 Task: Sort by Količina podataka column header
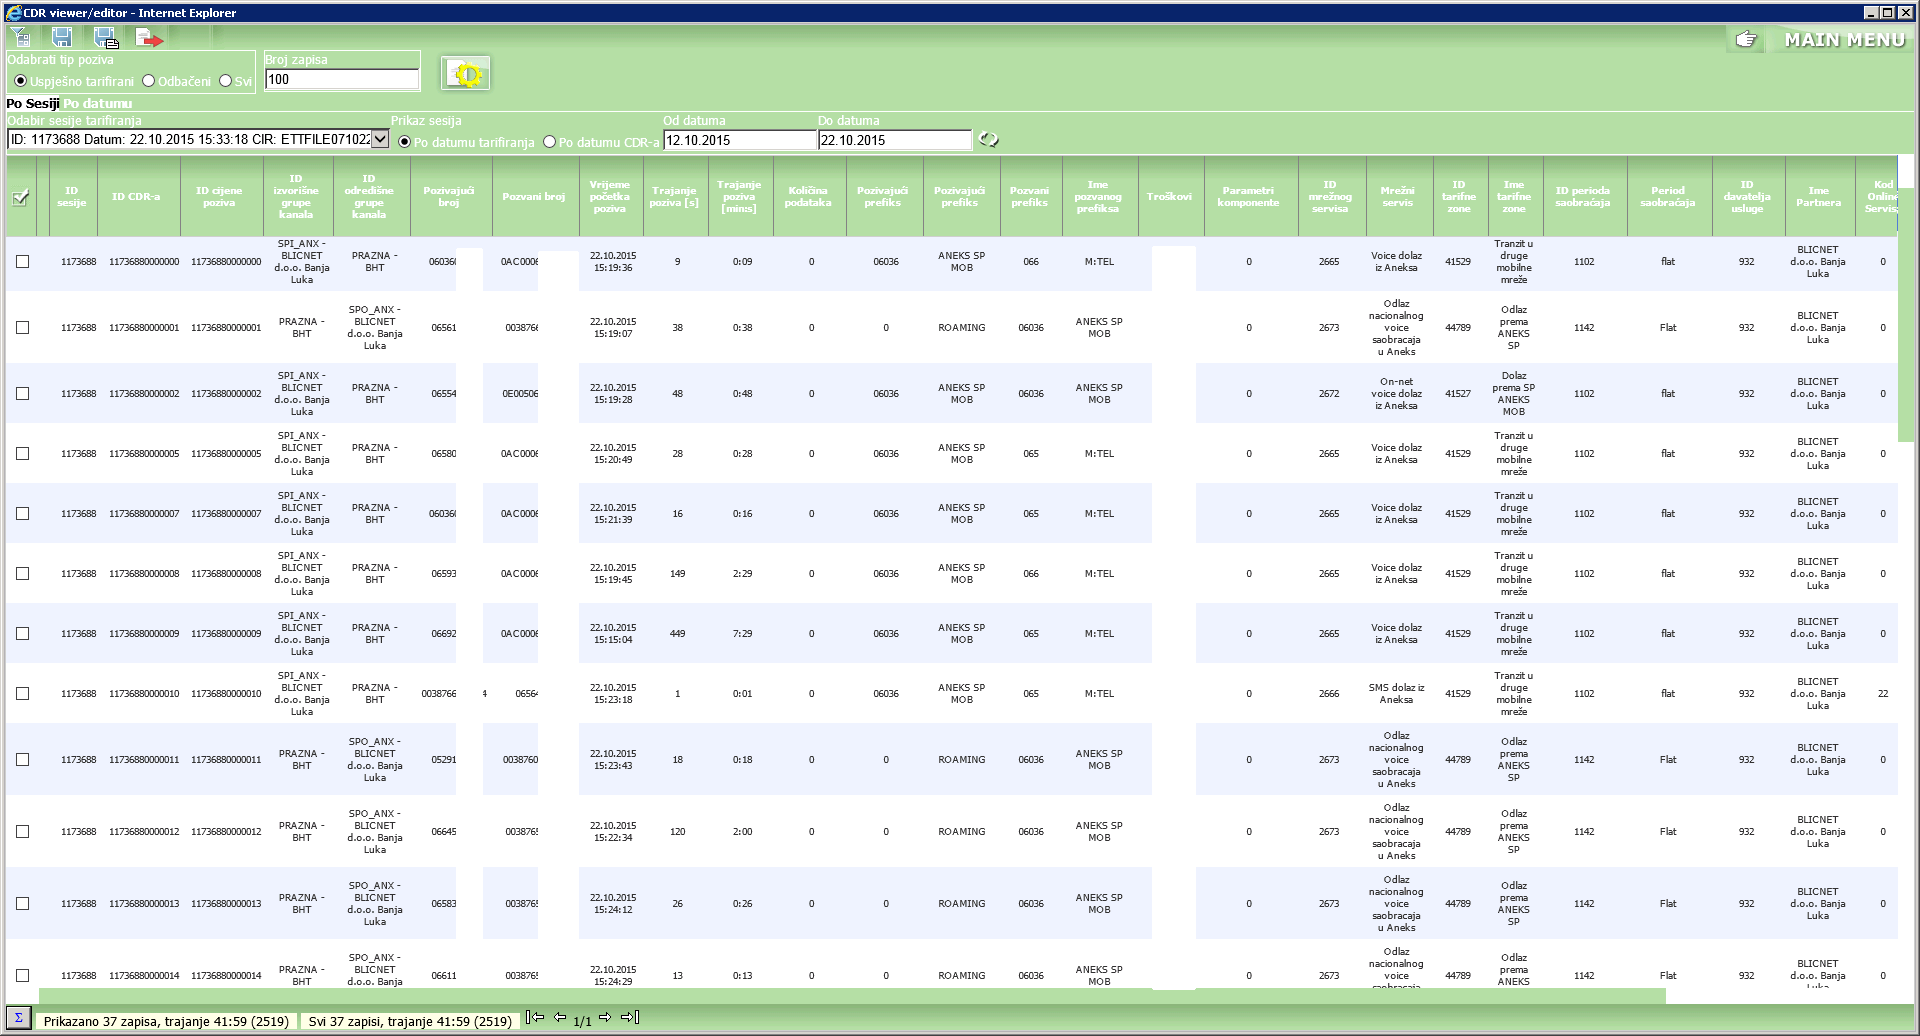tap(808, 197)
